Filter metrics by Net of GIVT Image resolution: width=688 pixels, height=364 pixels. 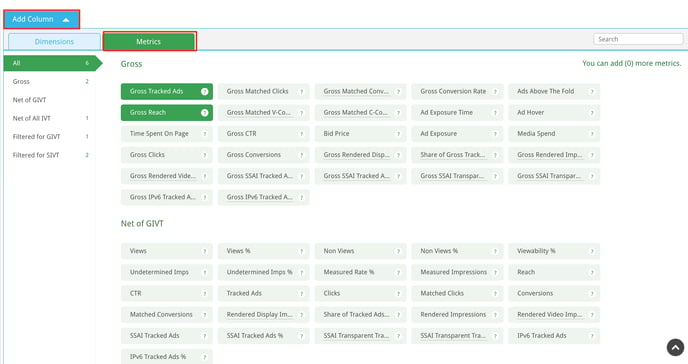[50, 100]
